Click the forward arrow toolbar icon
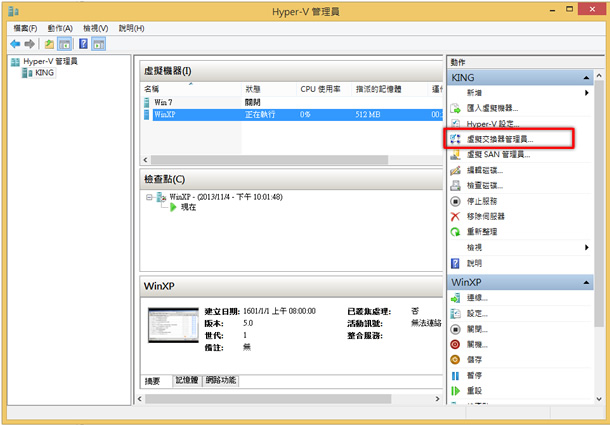Screen dimensions: 610x425 pos(30,44)
